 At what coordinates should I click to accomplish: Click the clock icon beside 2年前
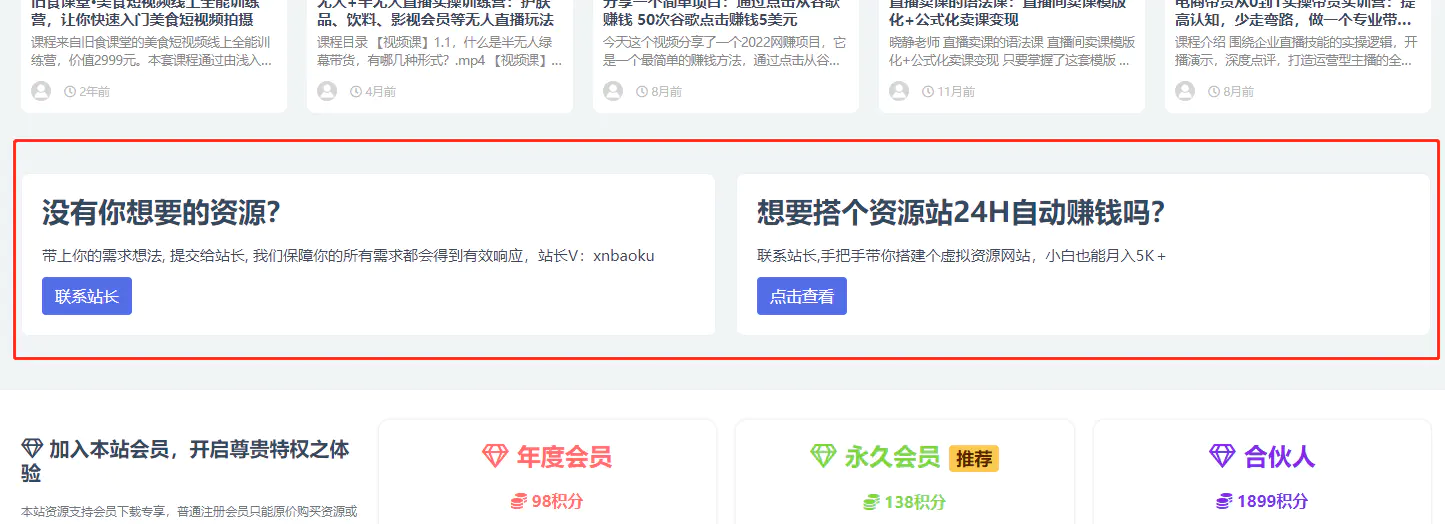[x=70, y=92]
